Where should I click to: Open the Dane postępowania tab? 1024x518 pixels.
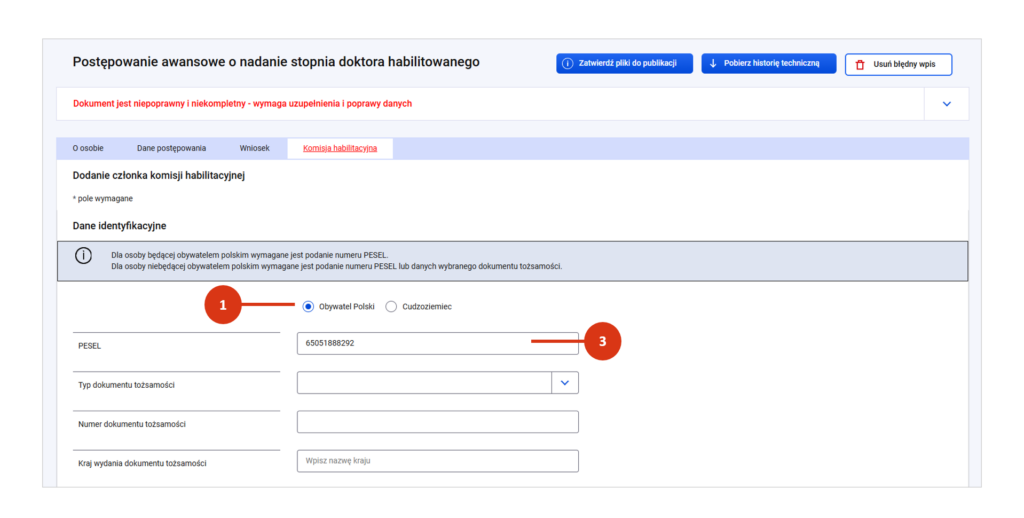(x=171, y=148)
